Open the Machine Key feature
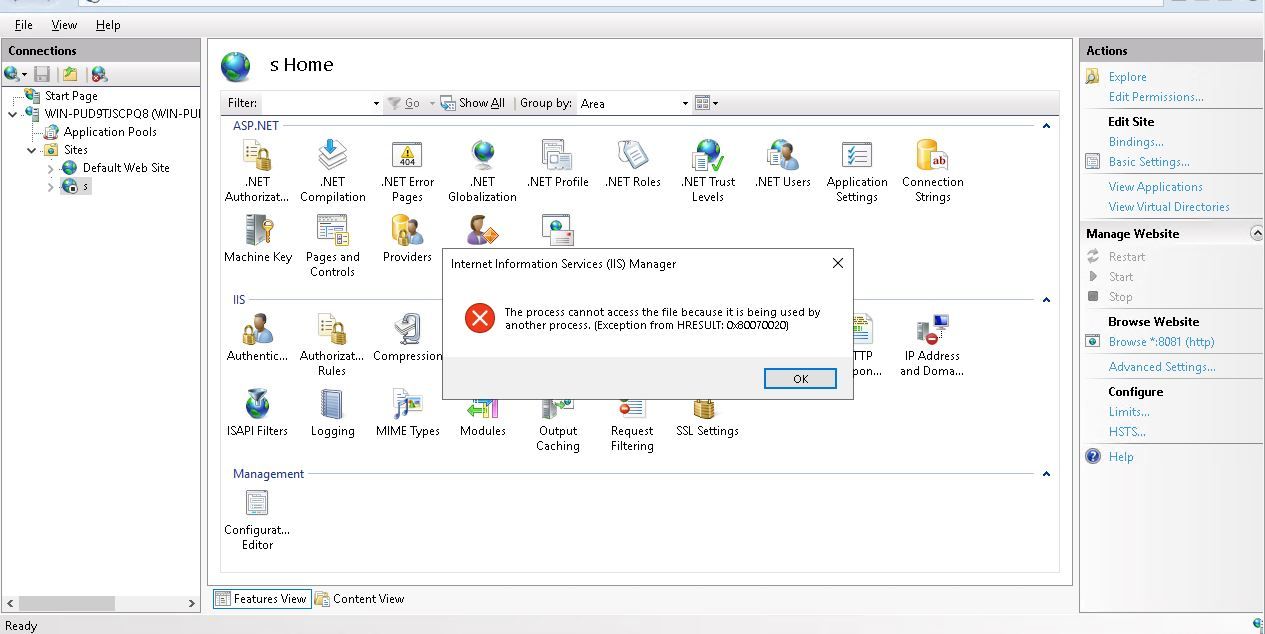The height and width of the screenshot is (634, 1265). click(x=258, y=239)
